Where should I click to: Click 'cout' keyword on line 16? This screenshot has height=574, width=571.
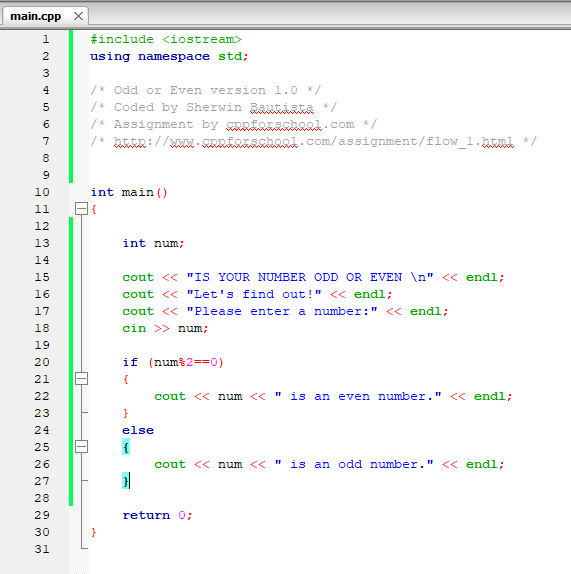click(x=138, y=294)
